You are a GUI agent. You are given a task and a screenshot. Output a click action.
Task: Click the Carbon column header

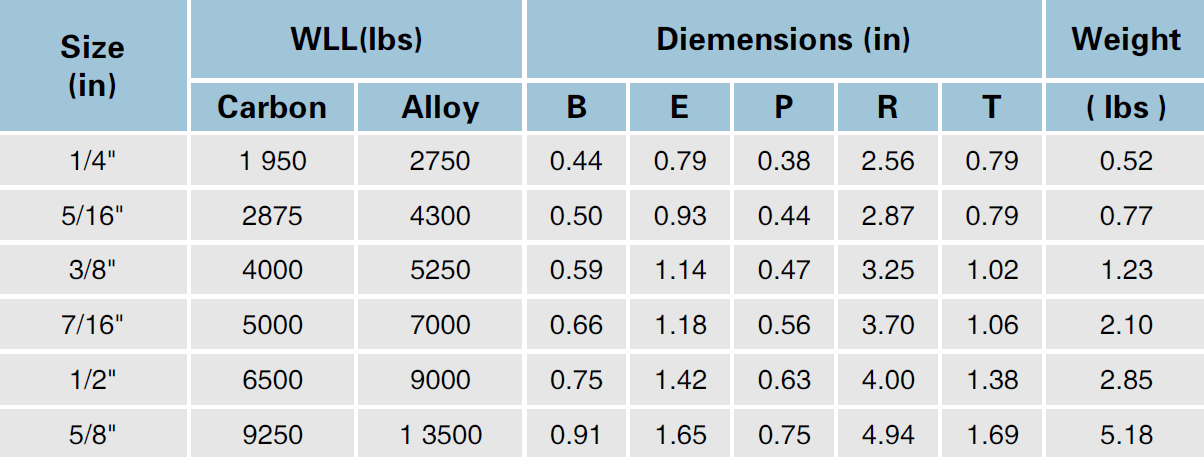point(272,107)
